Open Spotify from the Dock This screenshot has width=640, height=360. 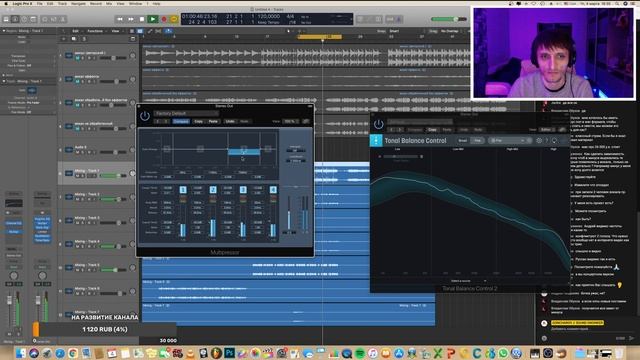pyautogui.click(x=360, y=353)
